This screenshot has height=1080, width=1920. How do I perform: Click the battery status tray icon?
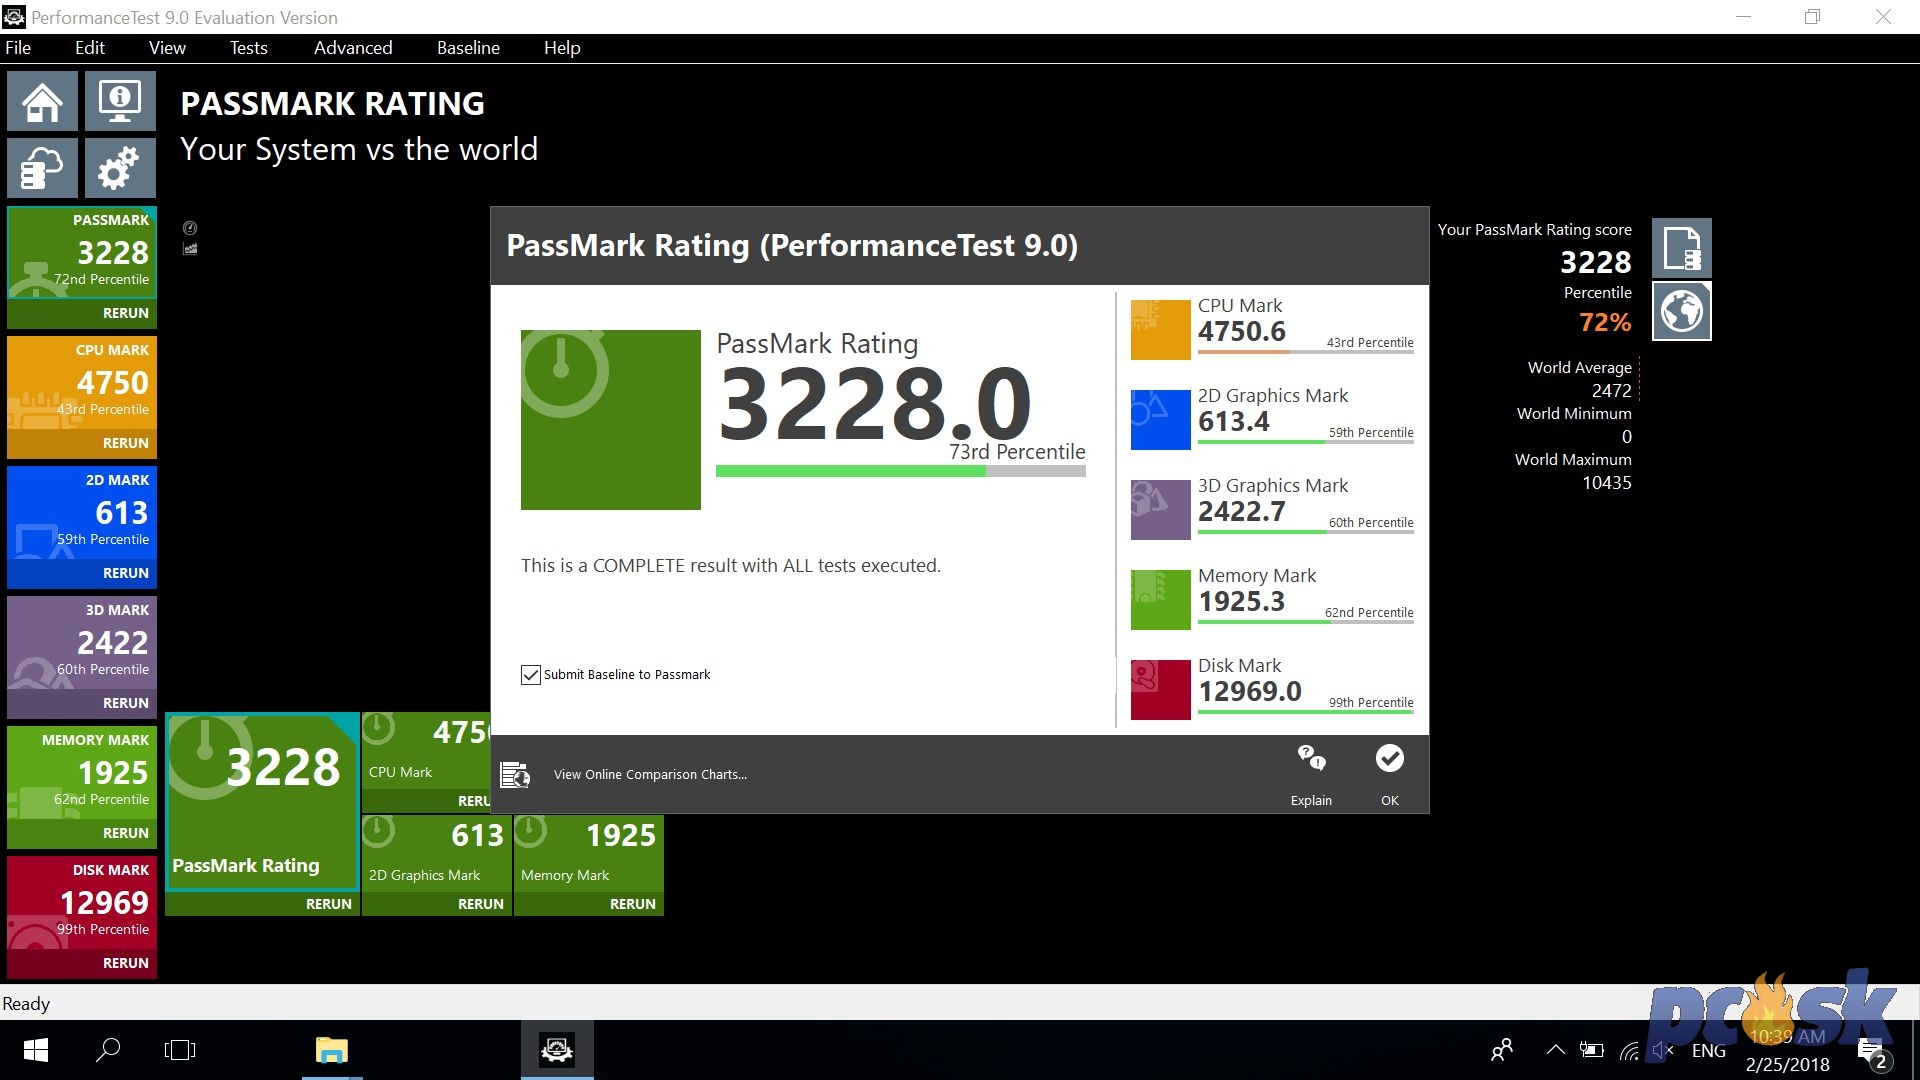[x=1591, y=1050]
